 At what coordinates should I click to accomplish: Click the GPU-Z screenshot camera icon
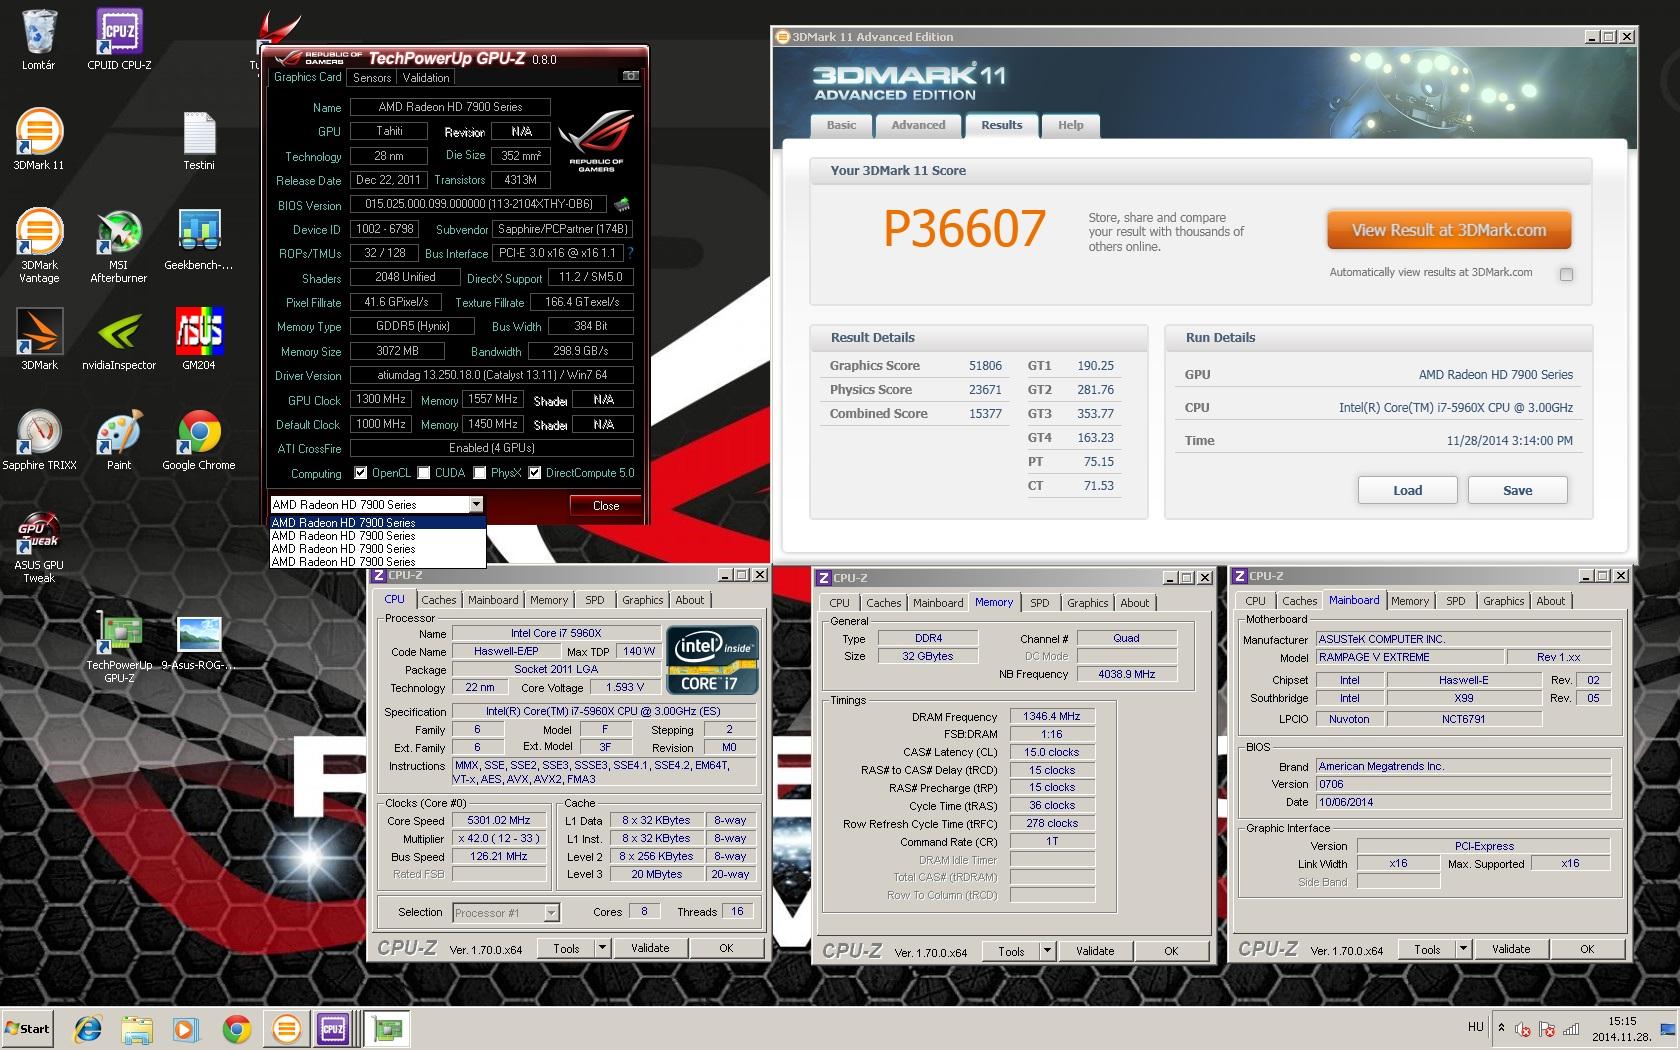click(630, 76)
